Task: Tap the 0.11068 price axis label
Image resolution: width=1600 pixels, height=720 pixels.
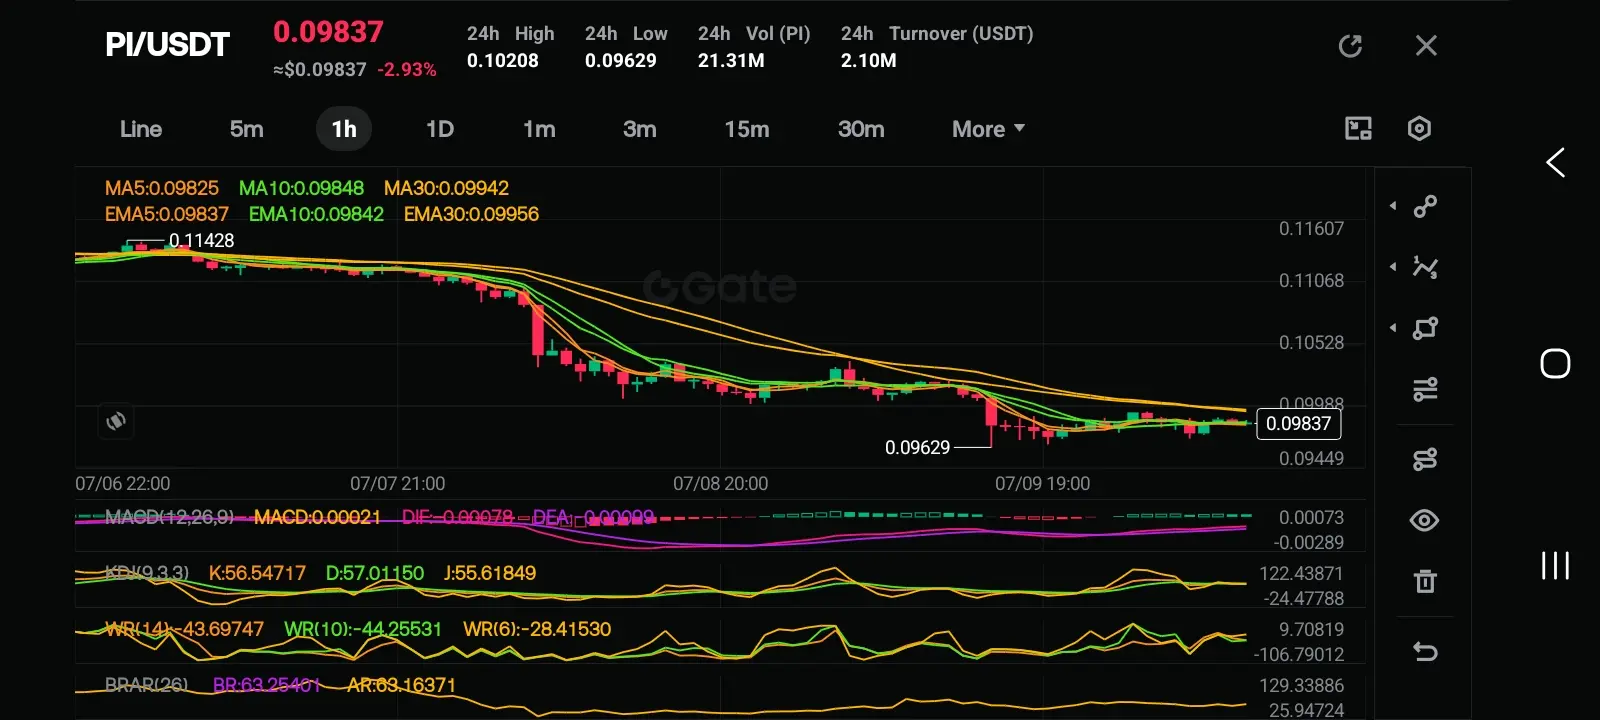Action: 1311,281
